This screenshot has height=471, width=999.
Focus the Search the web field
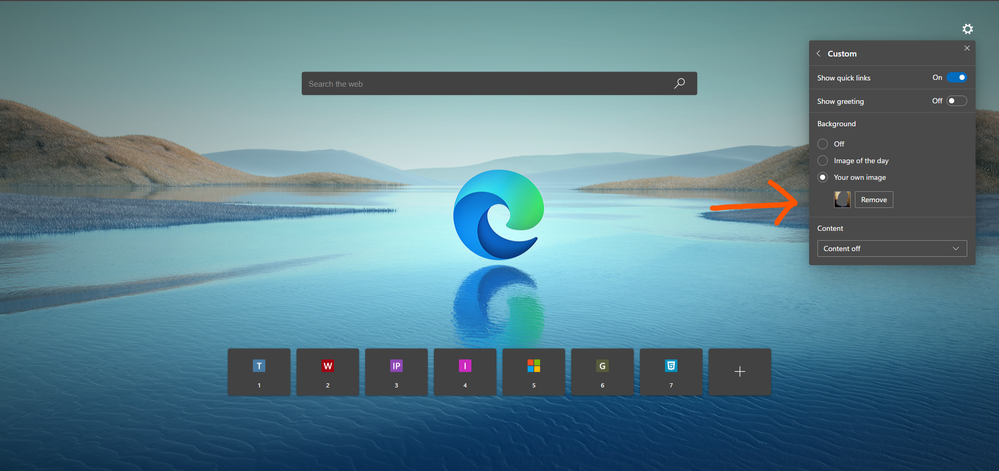point(499,83)
